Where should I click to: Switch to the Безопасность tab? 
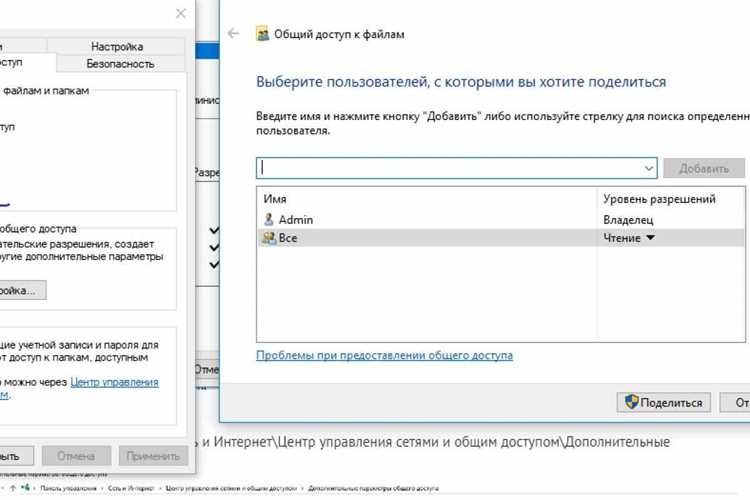click(120, 64)
